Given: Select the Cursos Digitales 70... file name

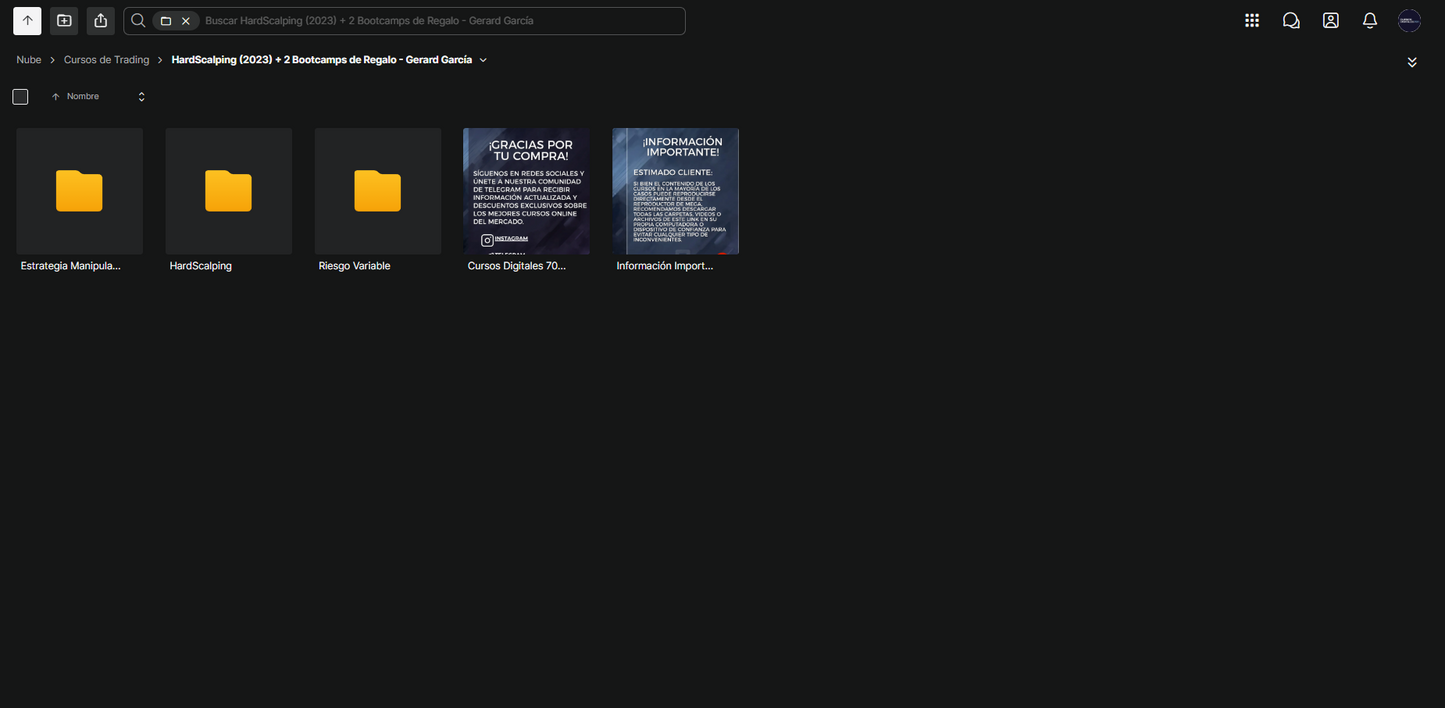Looking at the screenshot, I should pos(516,266).
